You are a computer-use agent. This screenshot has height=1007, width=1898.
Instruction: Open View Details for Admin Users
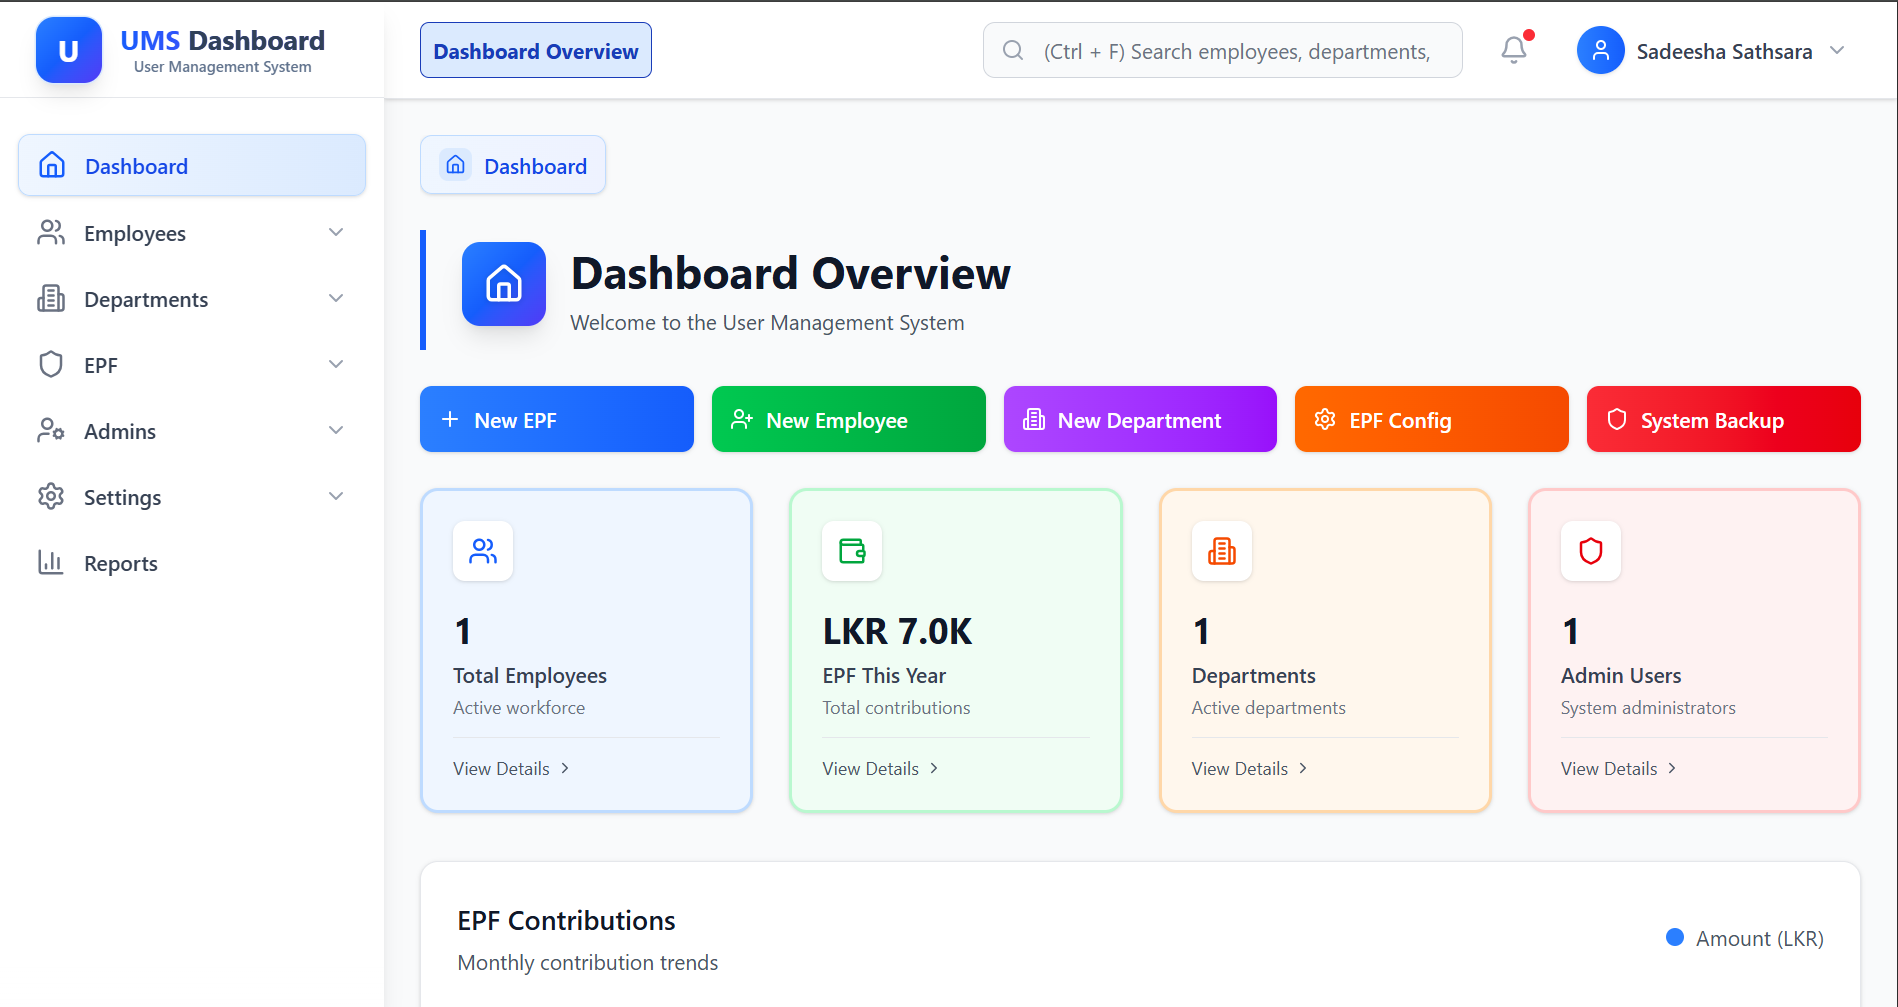pyautogui.click(x=1619, y=768)
